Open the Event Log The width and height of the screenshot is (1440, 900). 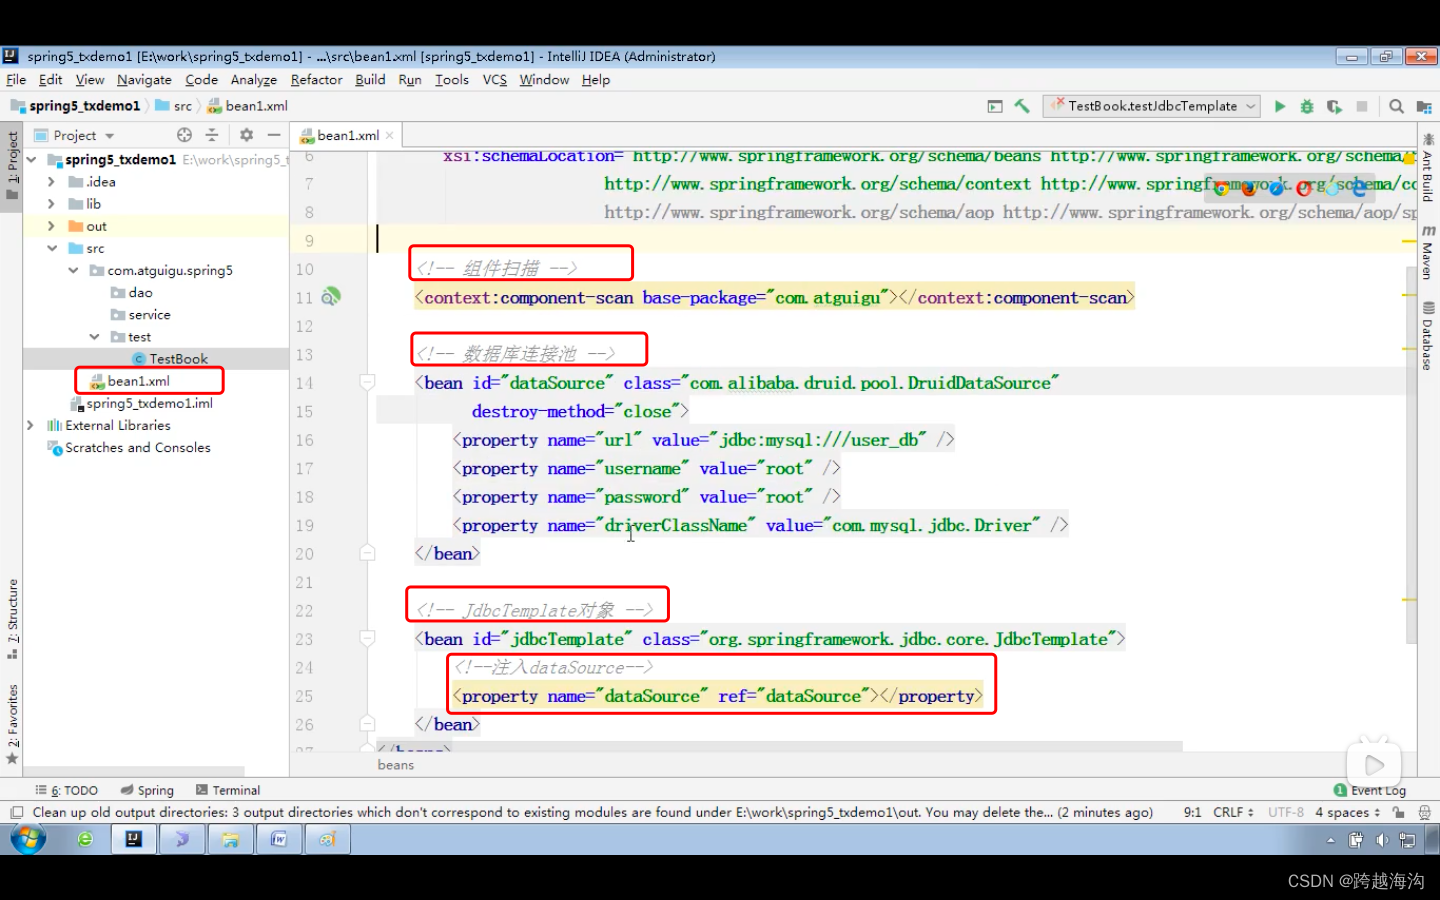(1370, 790)
